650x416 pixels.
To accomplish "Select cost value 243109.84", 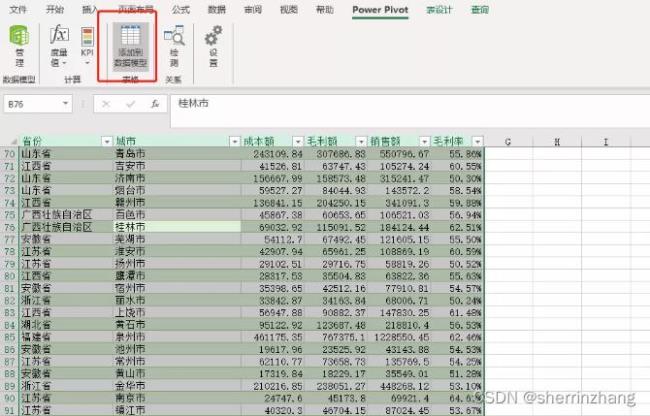I will pyautogui.click(x=273, y=154).
